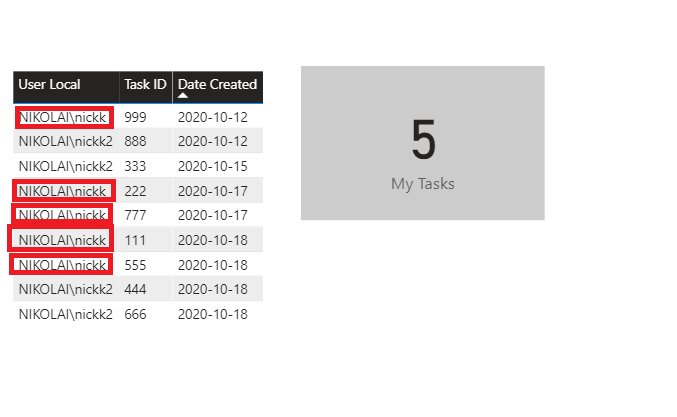The width and height of the screenshot is (677, 417).
Task: Select the row with Task ID 666
Action: click(x=138, y=314)
